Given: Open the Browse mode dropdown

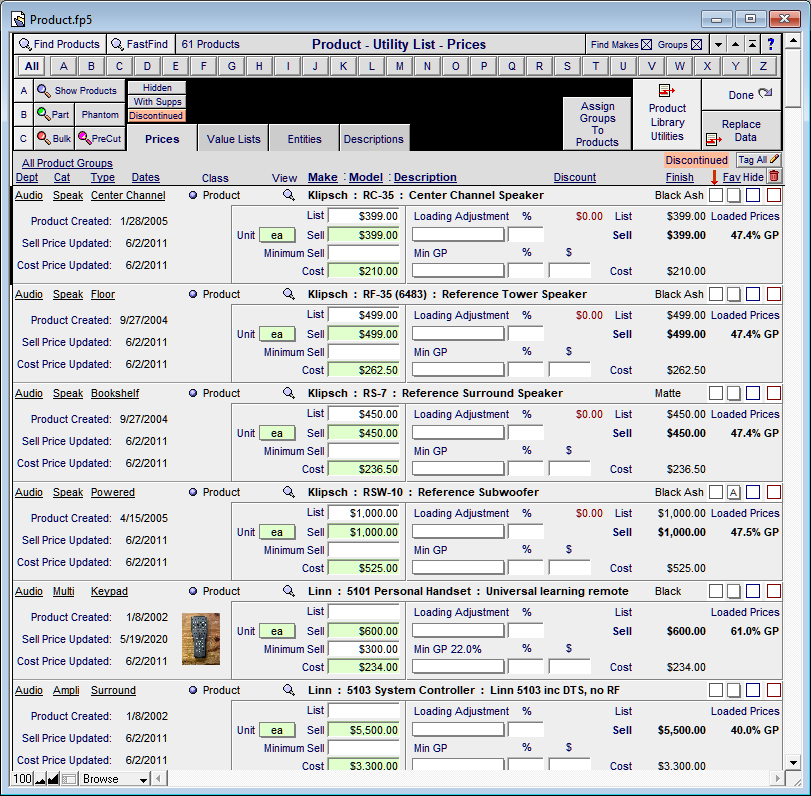Looking at the screenshot, I should coord(115,779).
